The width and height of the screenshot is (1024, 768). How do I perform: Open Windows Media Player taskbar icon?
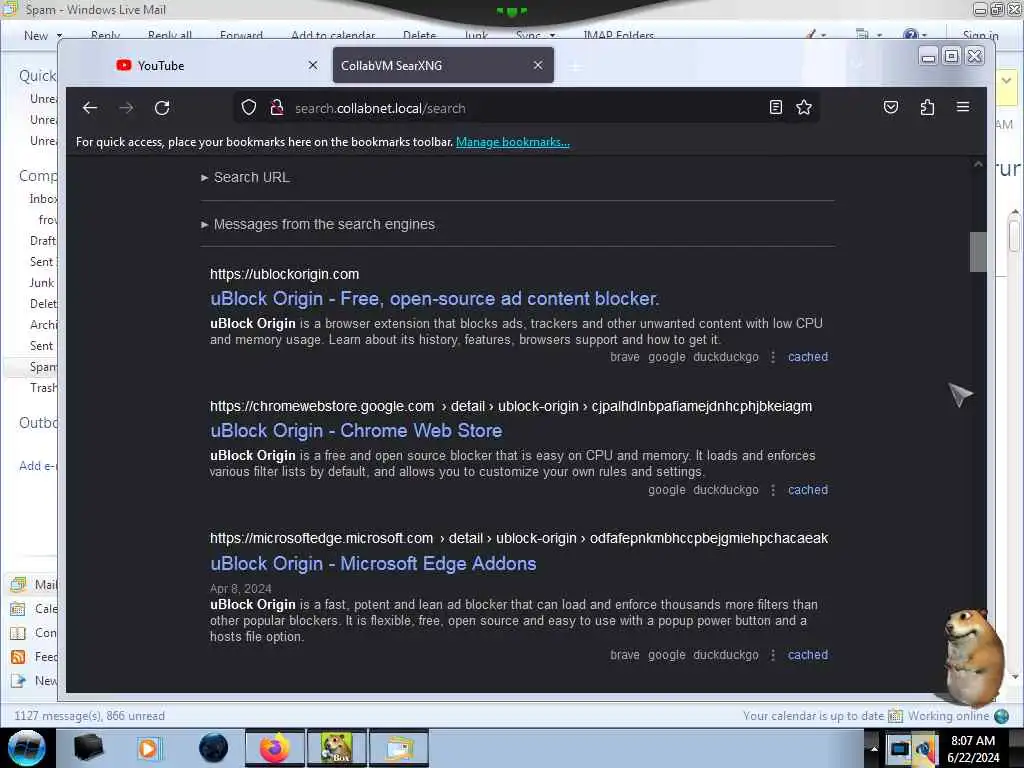pyautogui.click(x=148, y=748)
